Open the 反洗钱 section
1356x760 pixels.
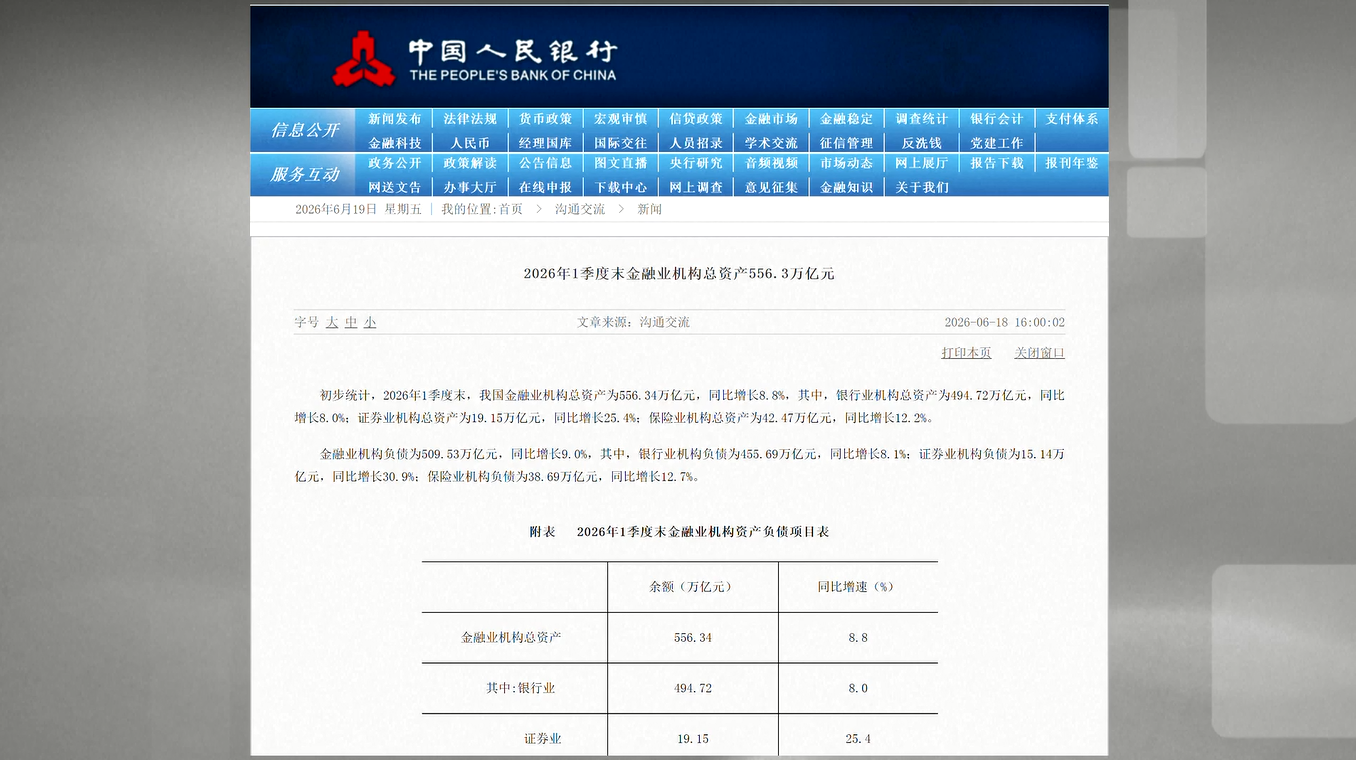coord(922,143)
